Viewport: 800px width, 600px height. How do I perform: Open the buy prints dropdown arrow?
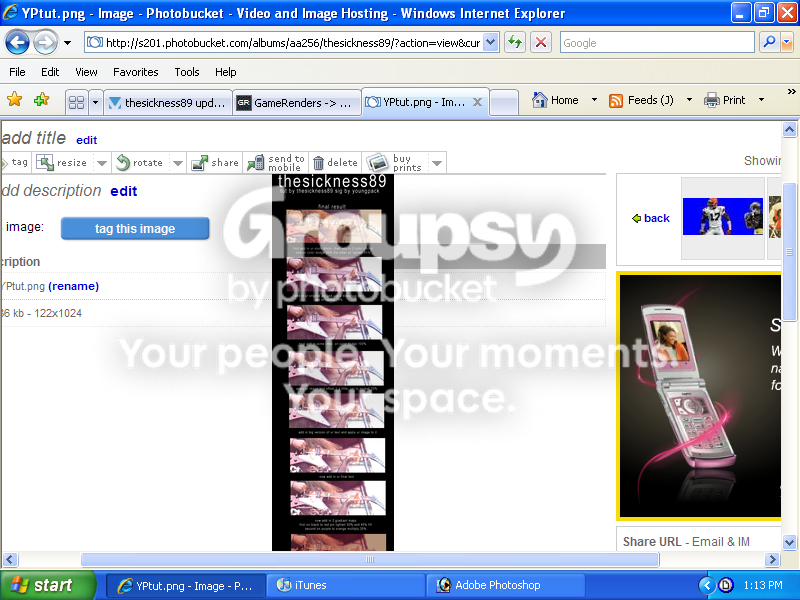click(437, 163)
